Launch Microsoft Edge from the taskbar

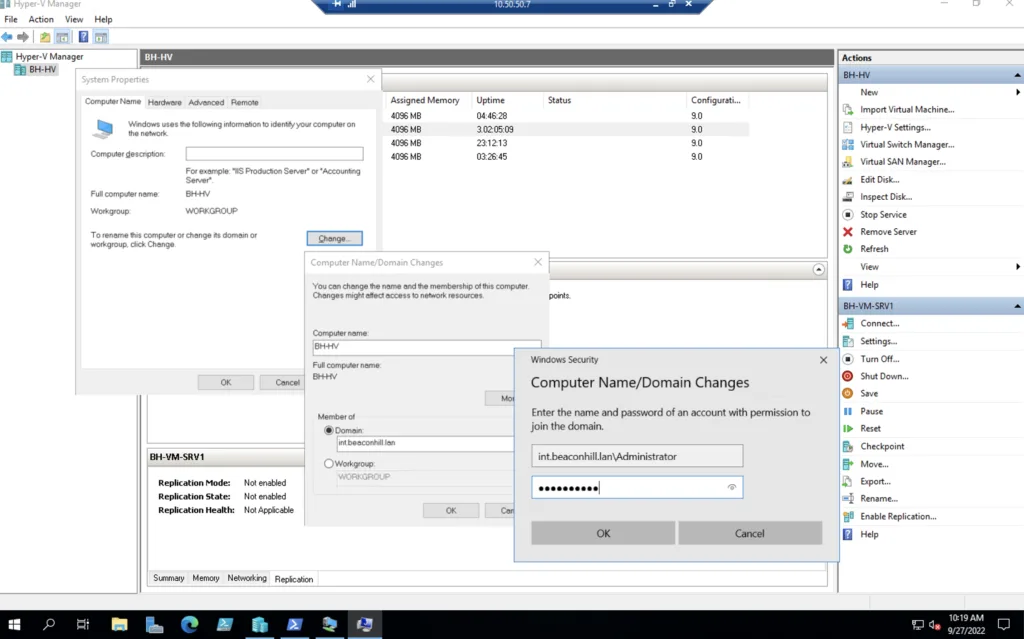pos(189,625)
